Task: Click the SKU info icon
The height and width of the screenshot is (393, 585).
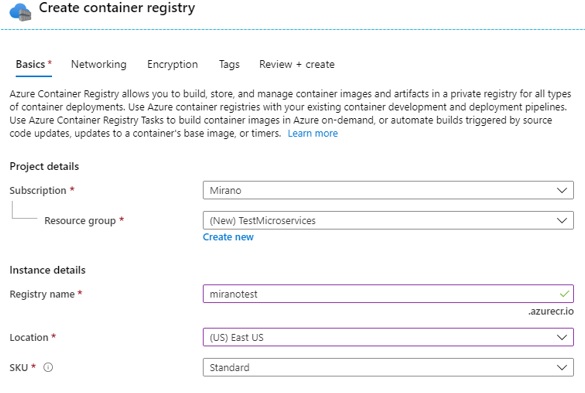Action: tap(48, 367)
